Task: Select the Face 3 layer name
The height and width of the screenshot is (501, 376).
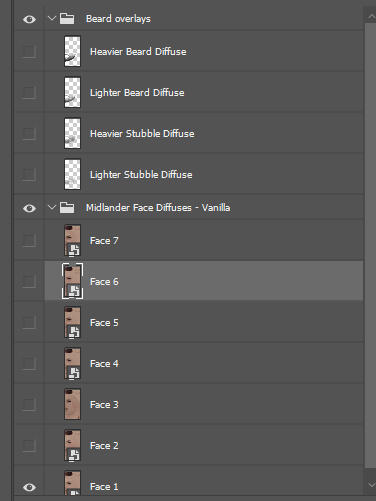Action: click(x=104, y=405)
